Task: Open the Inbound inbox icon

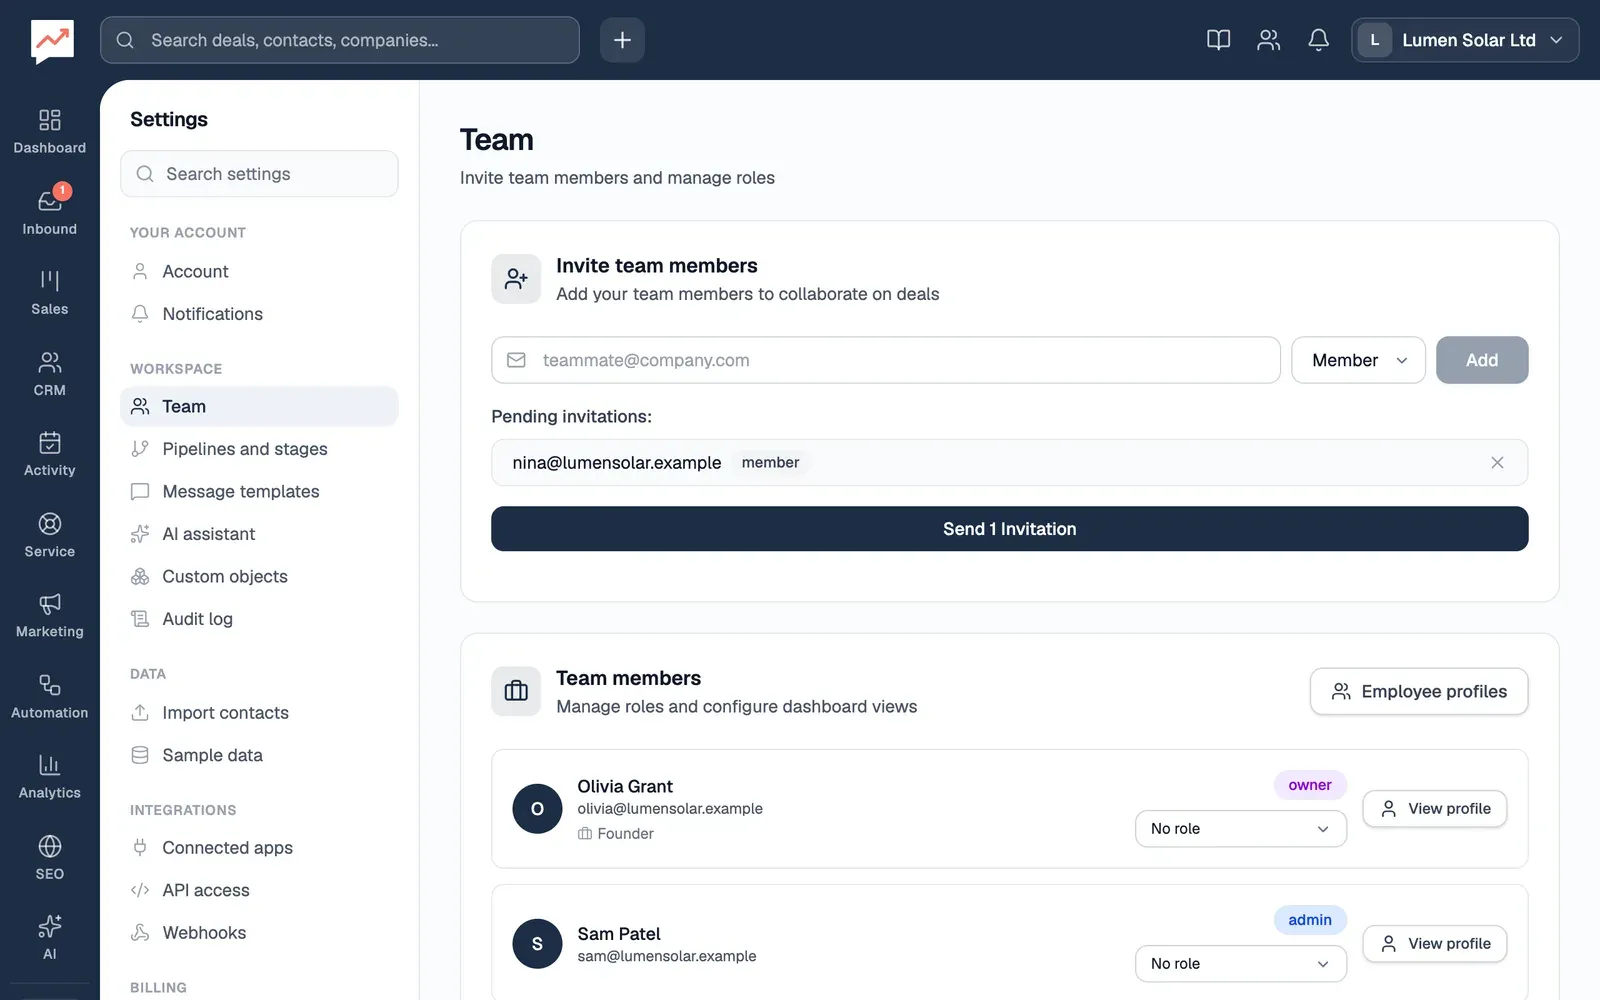Action: coord(49,212)
